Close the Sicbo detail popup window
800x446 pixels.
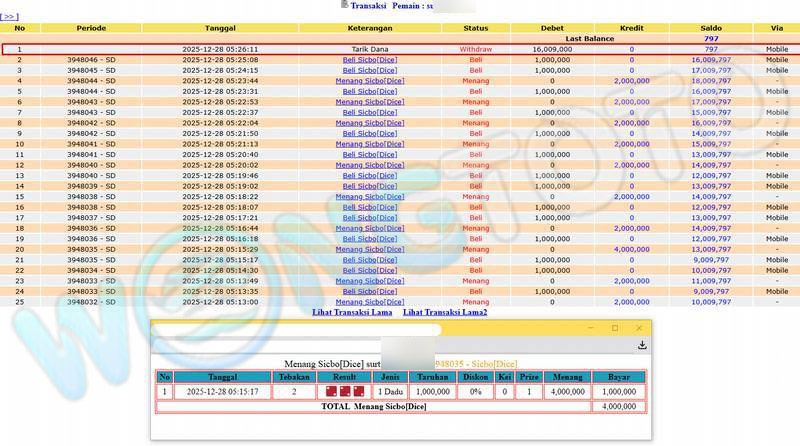639,328
